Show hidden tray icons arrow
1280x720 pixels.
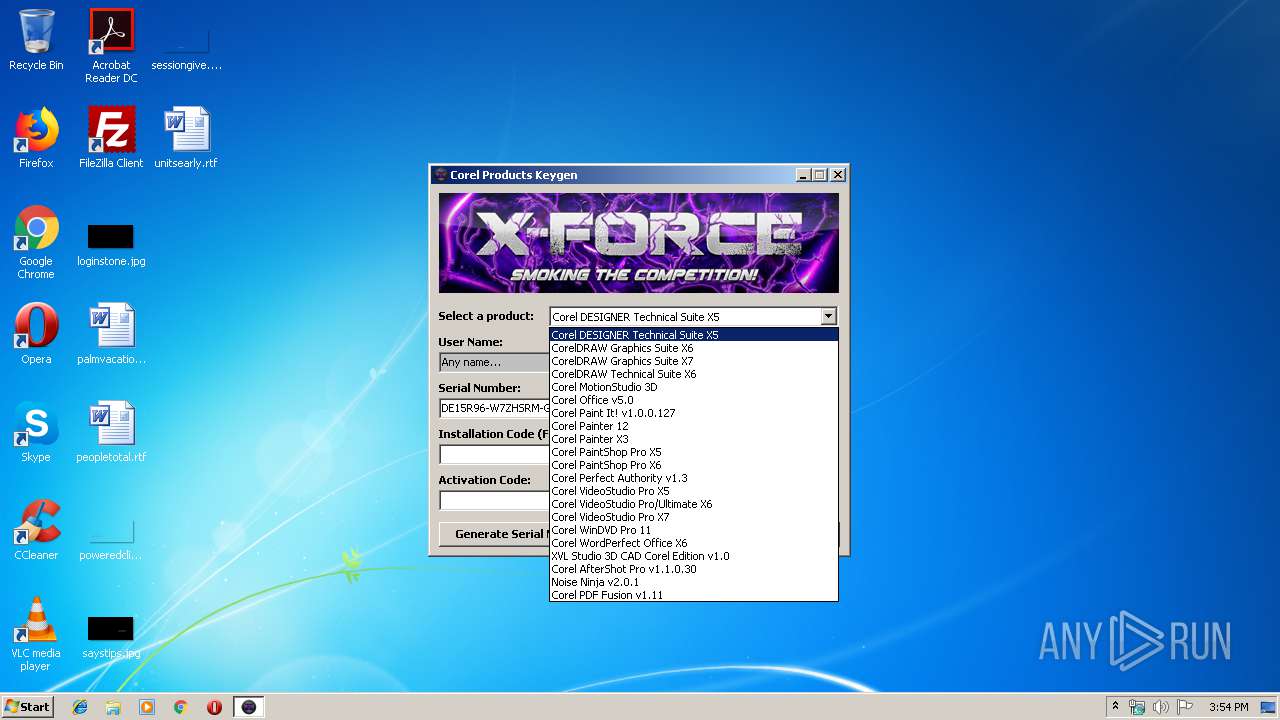coord(1116,707)
